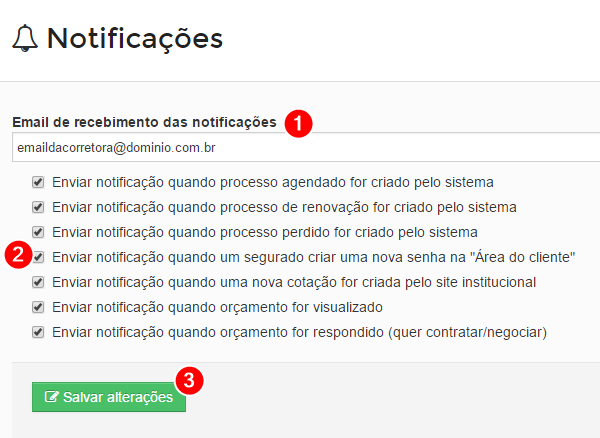Image resolution: width=600 pixels, height=438 pixels.
Task: Click the text label about site institucional cotação
Action: pyautogui.click(x=294, y=282)
